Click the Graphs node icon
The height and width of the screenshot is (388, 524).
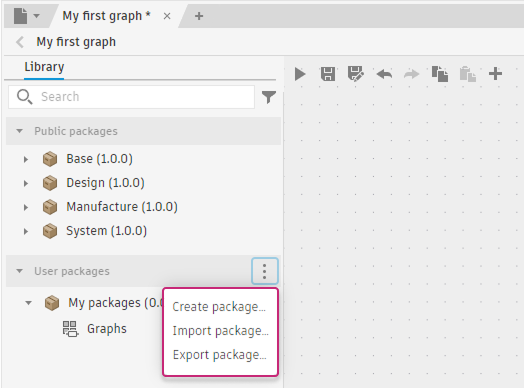coord(70,329)
